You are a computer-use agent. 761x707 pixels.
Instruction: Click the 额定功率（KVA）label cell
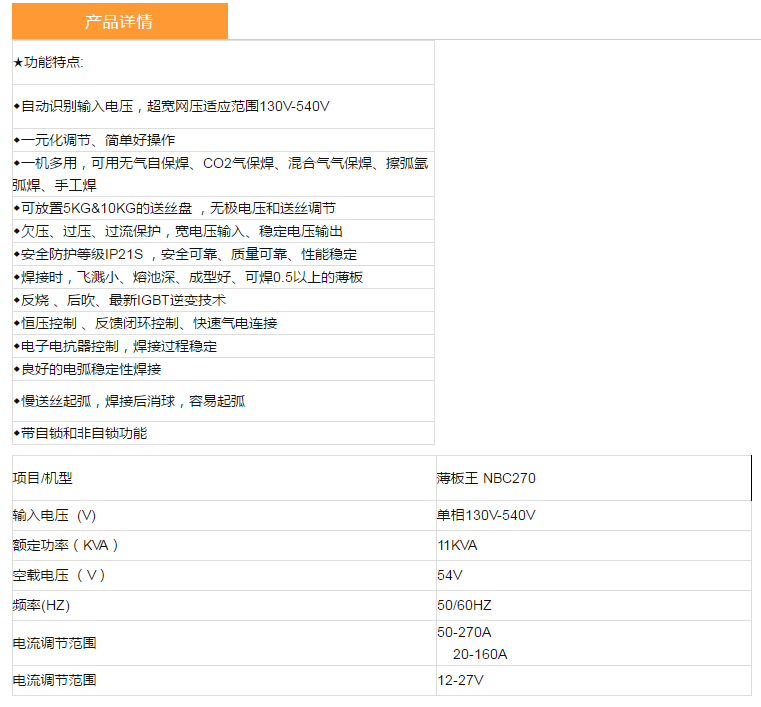(224, 545)
